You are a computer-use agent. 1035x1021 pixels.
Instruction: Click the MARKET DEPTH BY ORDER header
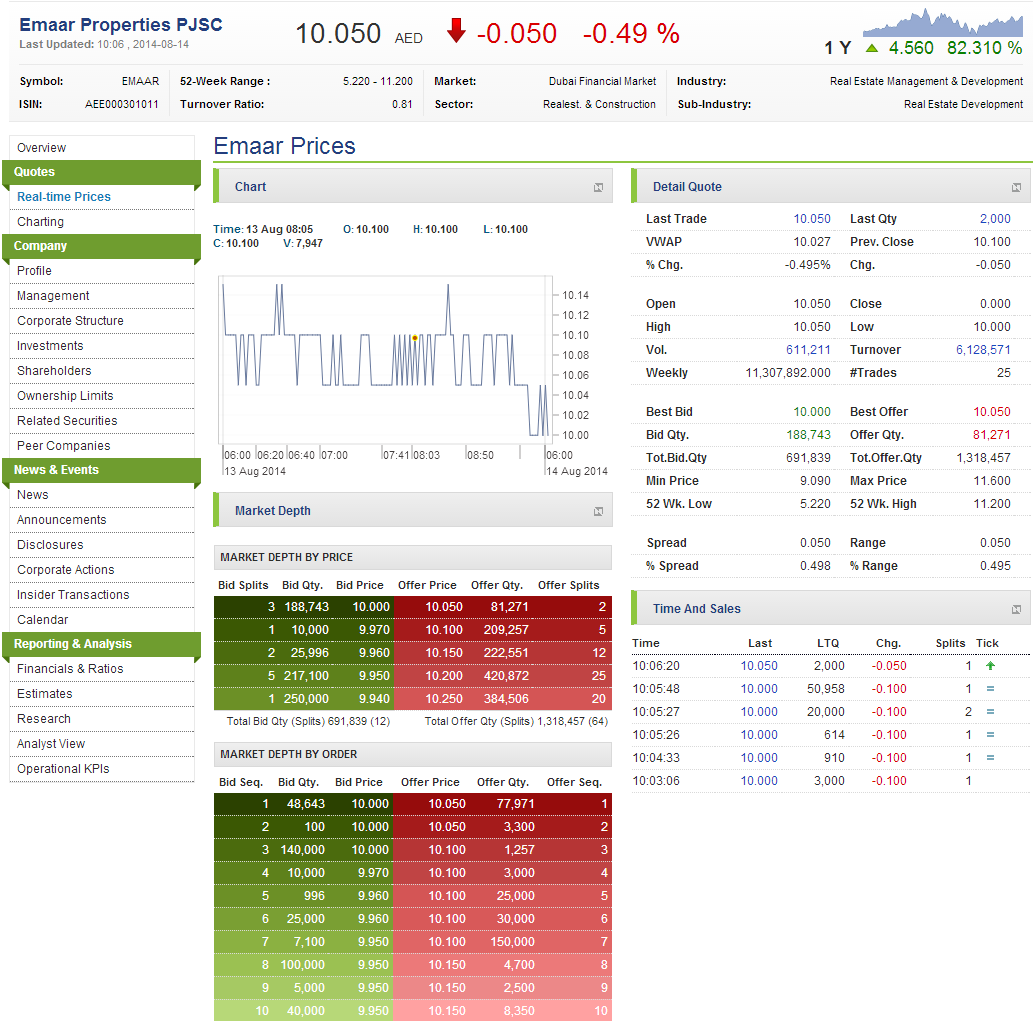(413, 754)
